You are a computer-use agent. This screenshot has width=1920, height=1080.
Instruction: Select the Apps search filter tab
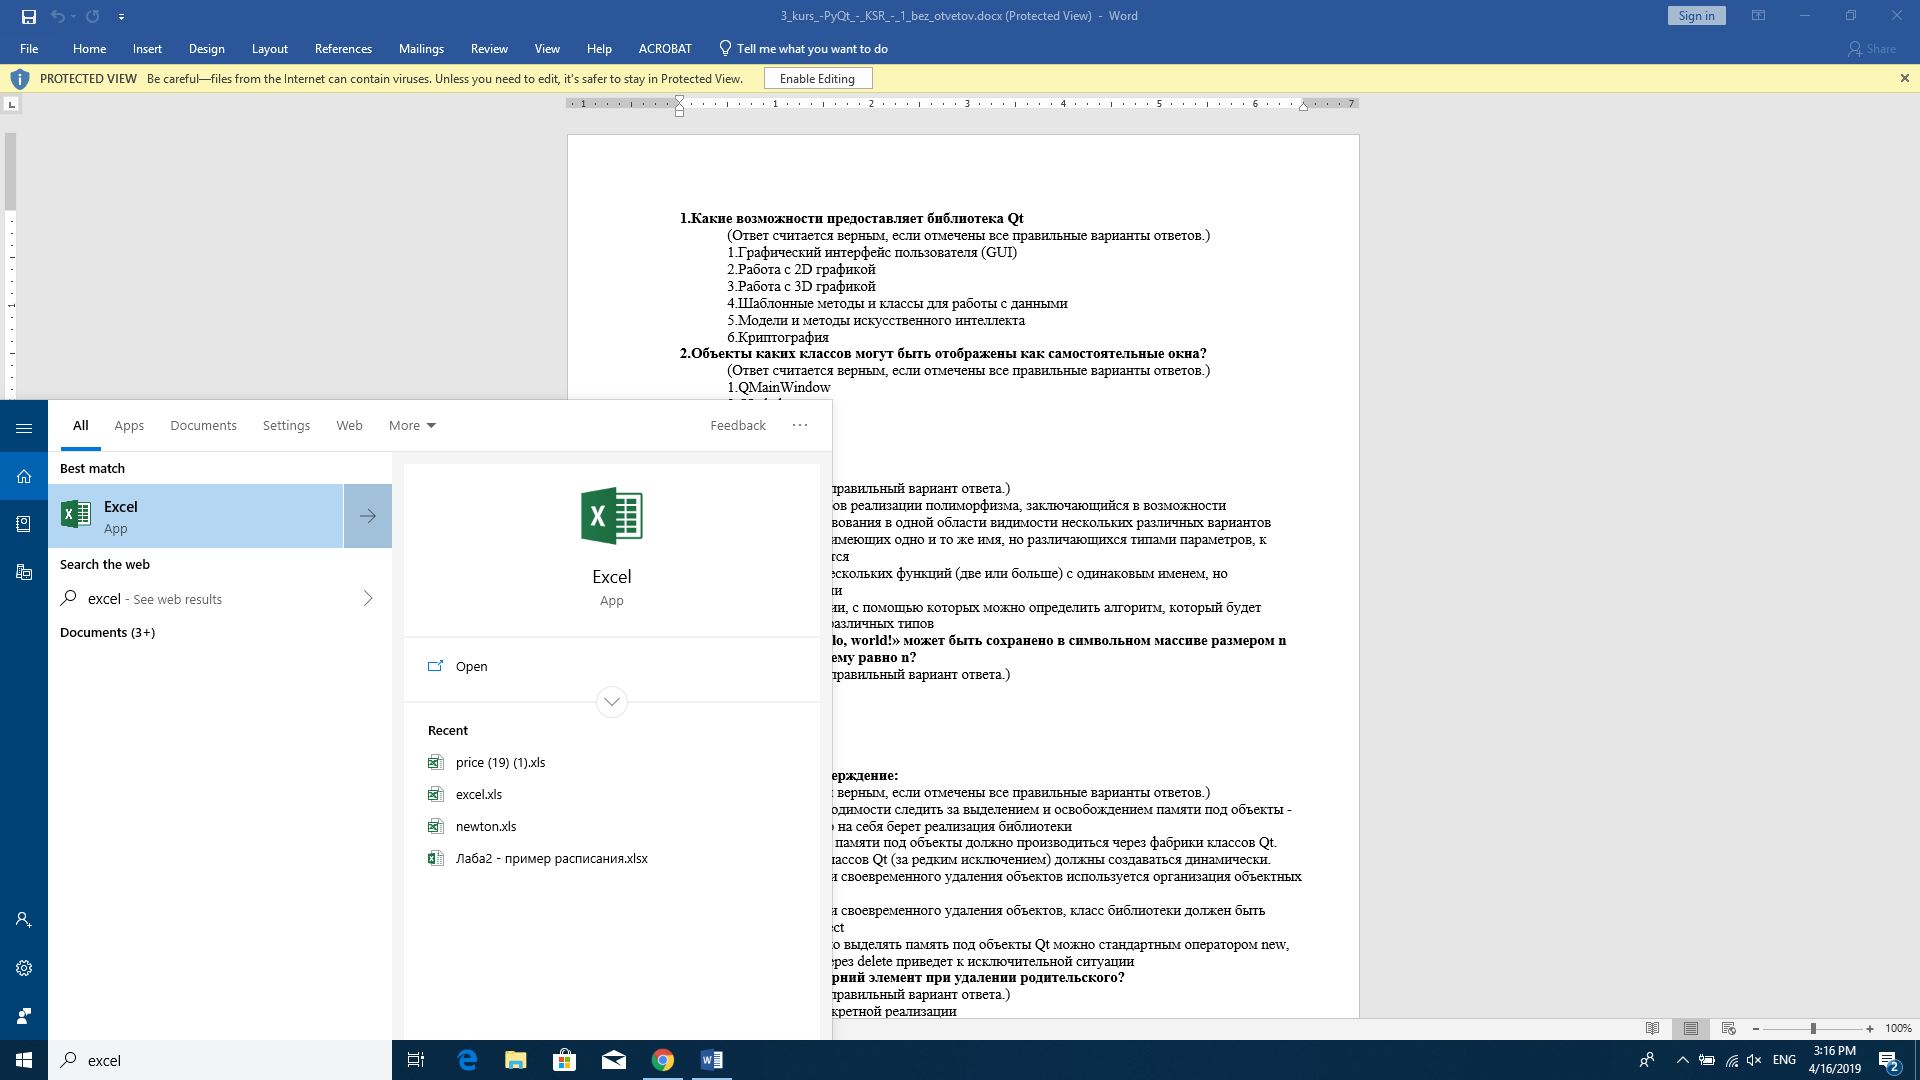[129, 425]
